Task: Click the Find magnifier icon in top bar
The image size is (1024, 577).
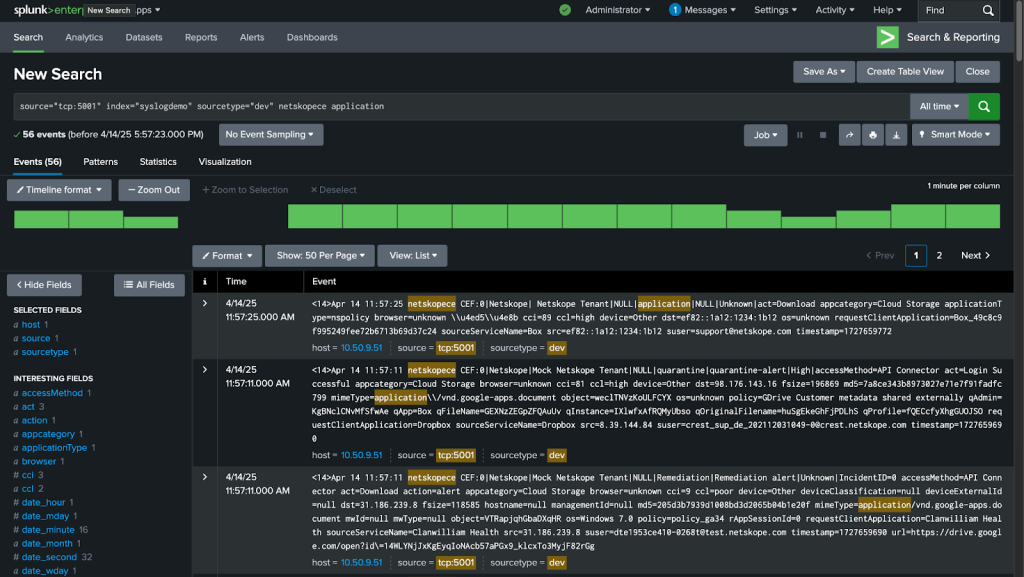Action: click(x=988, y=10)
